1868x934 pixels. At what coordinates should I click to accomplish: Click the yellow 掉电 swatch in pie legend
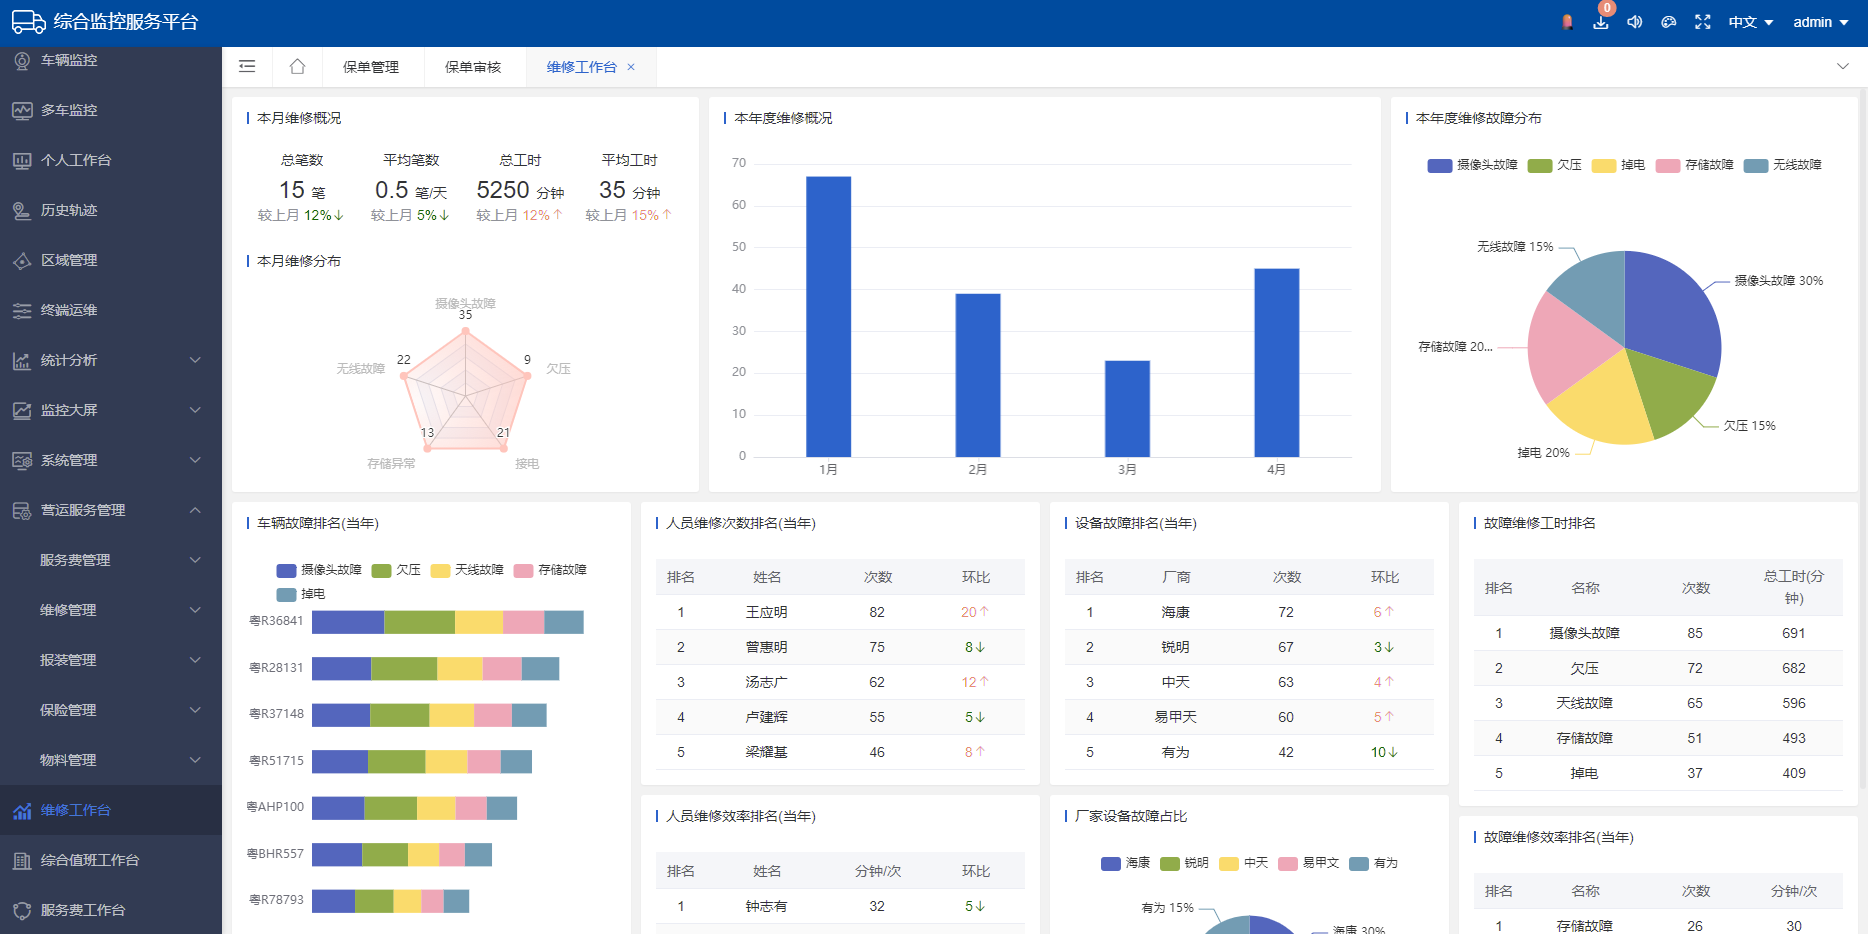[x=1604, y=165]
